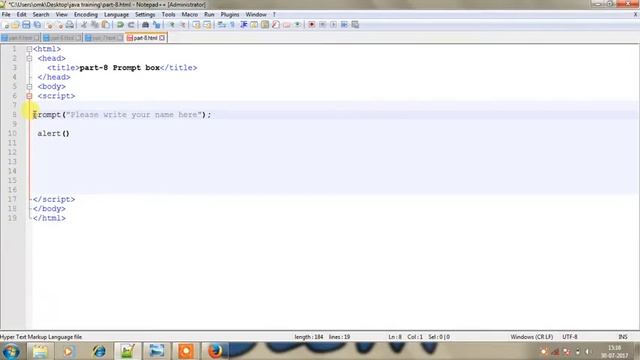Click the prompt string 'Please write your name here'
Image resolution: width=640 pixels, height=360 pixels.
[x=134, y=115]
